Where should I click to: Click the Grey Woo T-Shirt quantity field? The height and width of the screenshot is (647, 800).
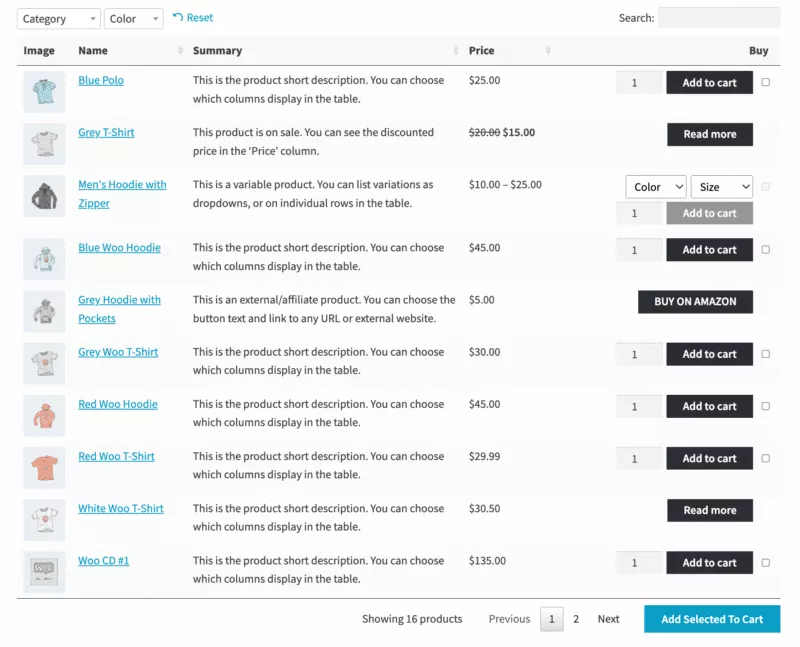coord(639,354)
